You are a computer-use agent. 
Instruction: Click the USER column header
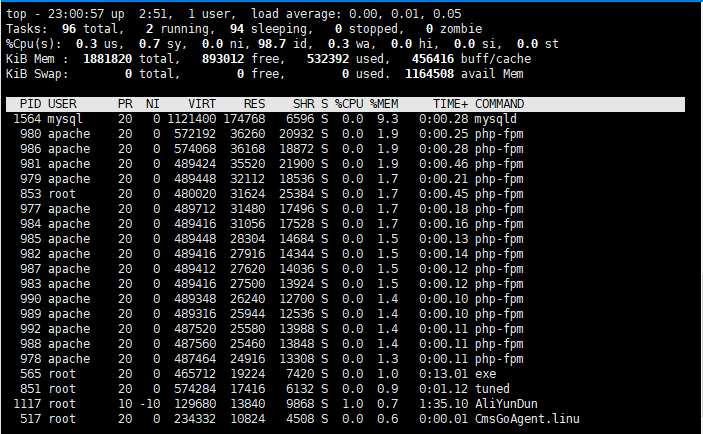click(62, 104)
